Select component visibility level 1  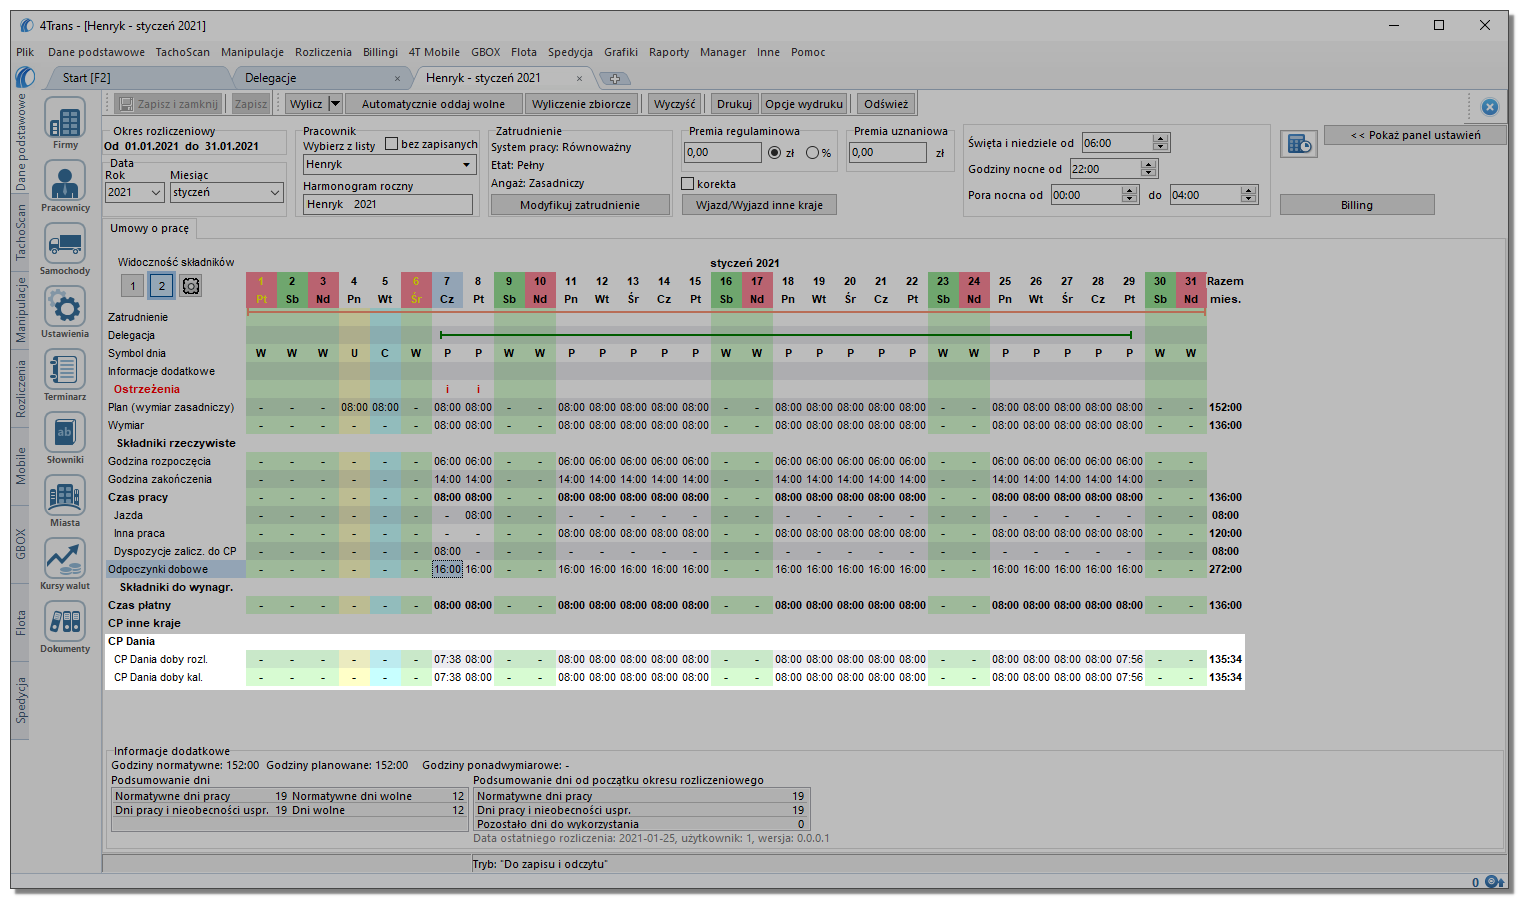click(x=133, y=286)
